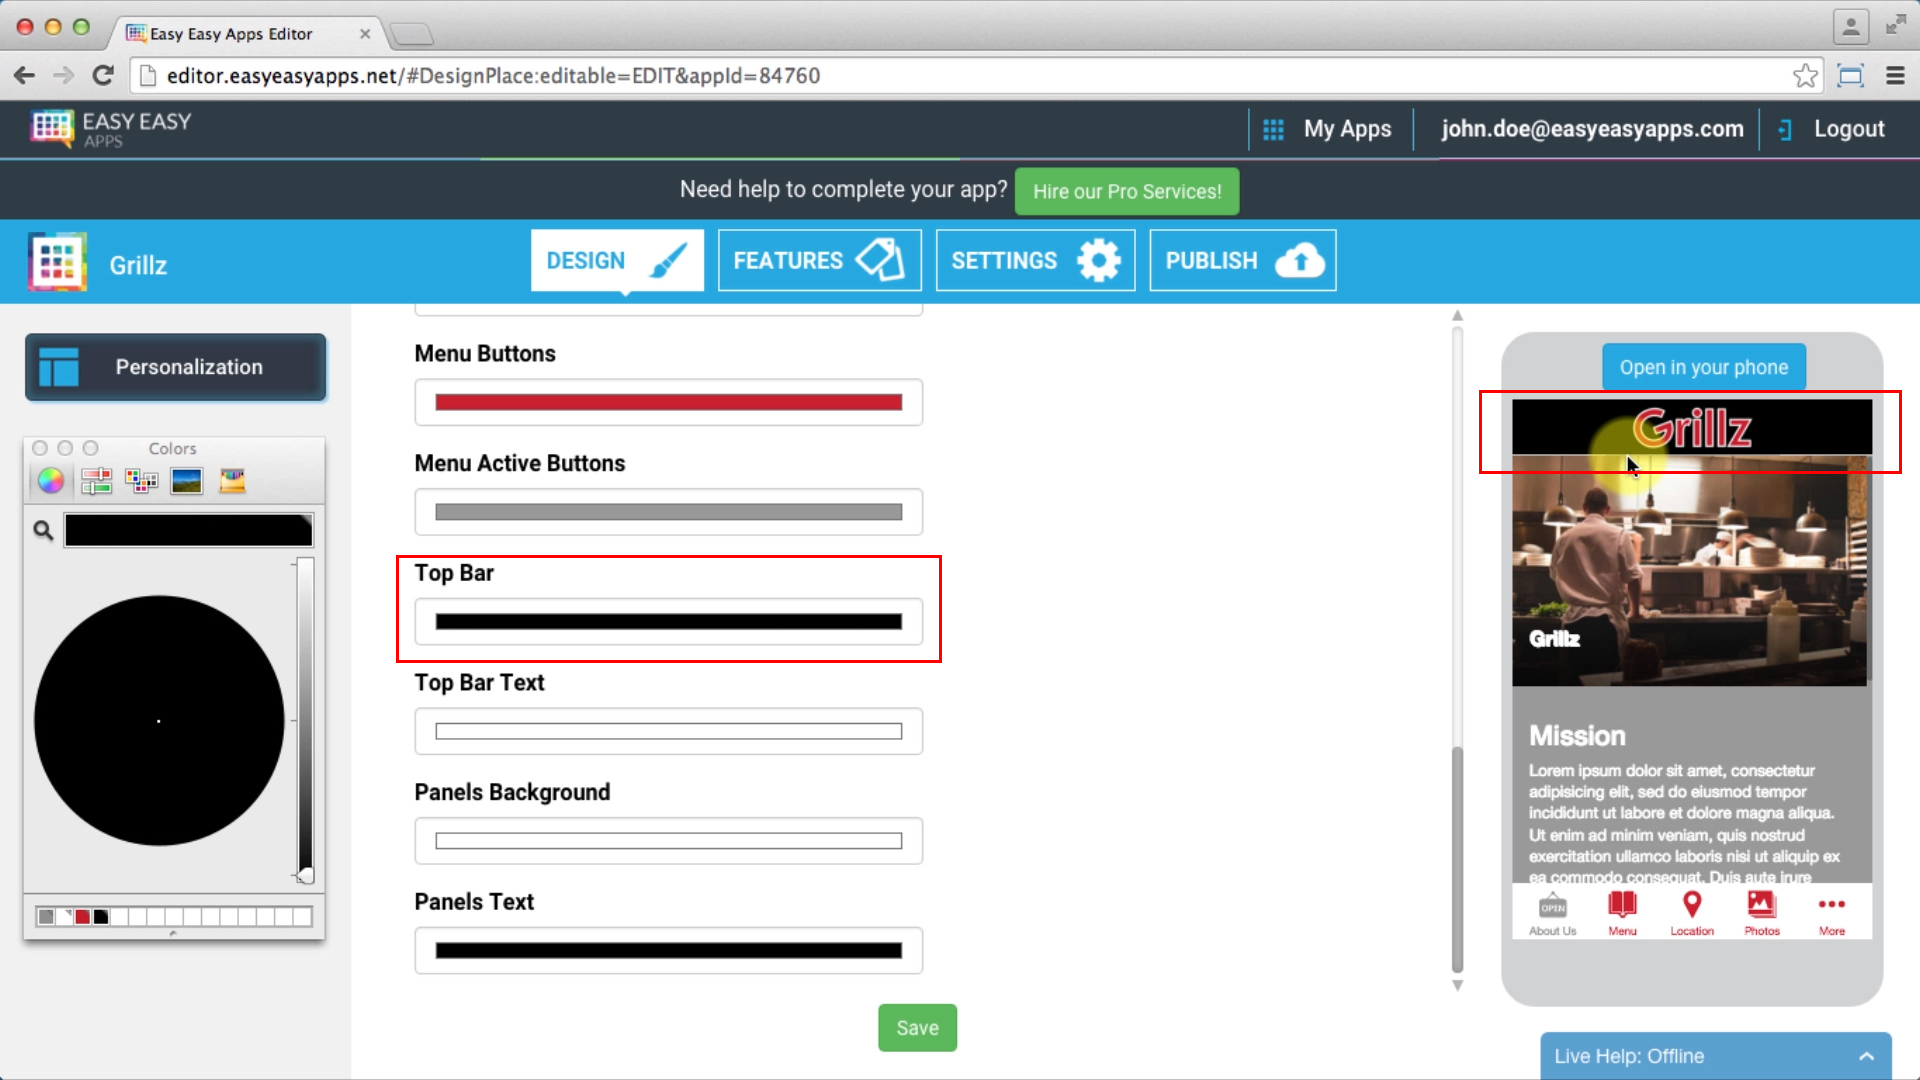
Task: Click the Top Bar Text input field
Action: (669, 729)
